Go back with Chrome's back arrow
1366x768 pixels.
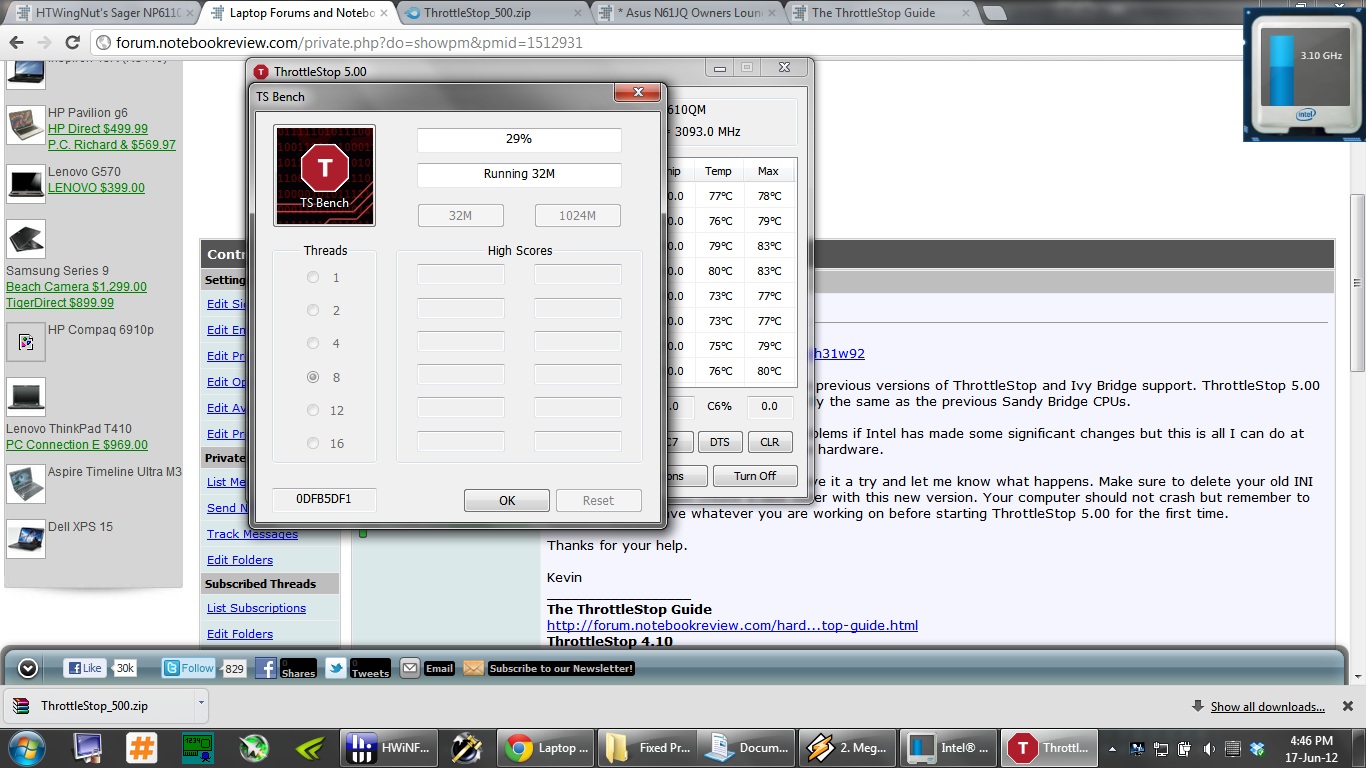(x=16, y=43)
